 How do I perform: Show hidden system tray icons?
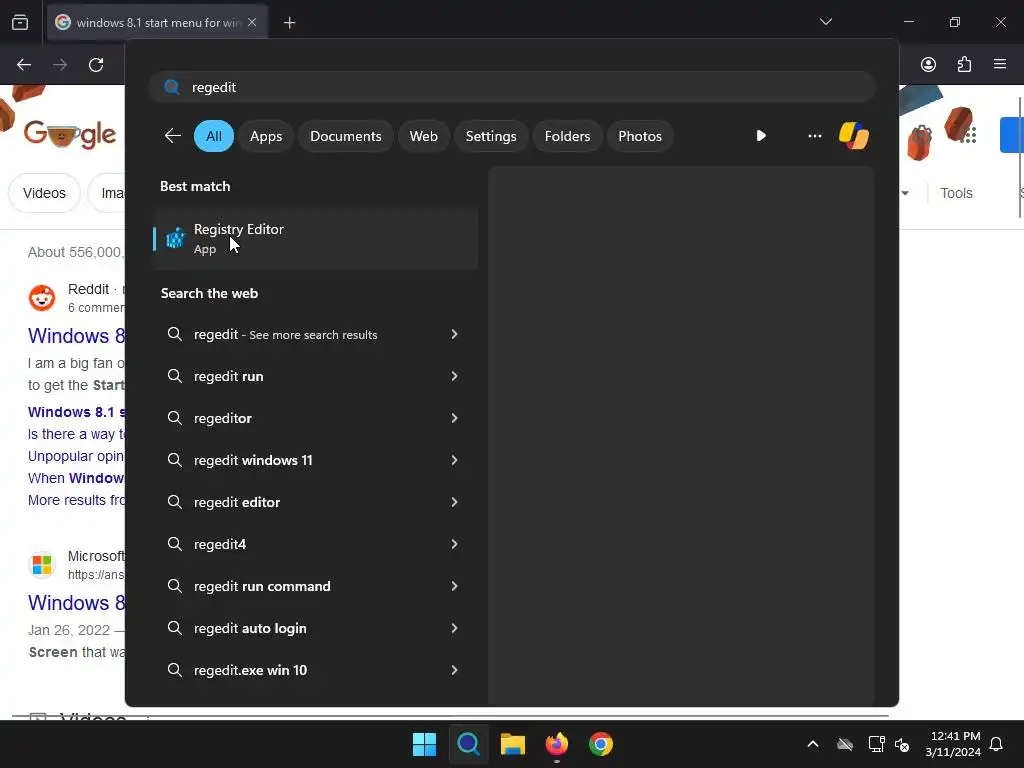tap(812, 744)
